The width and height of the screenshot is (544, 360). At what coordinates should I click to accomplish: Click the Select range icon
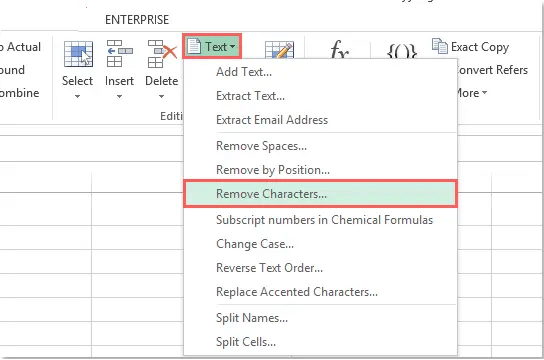point(78,54)
